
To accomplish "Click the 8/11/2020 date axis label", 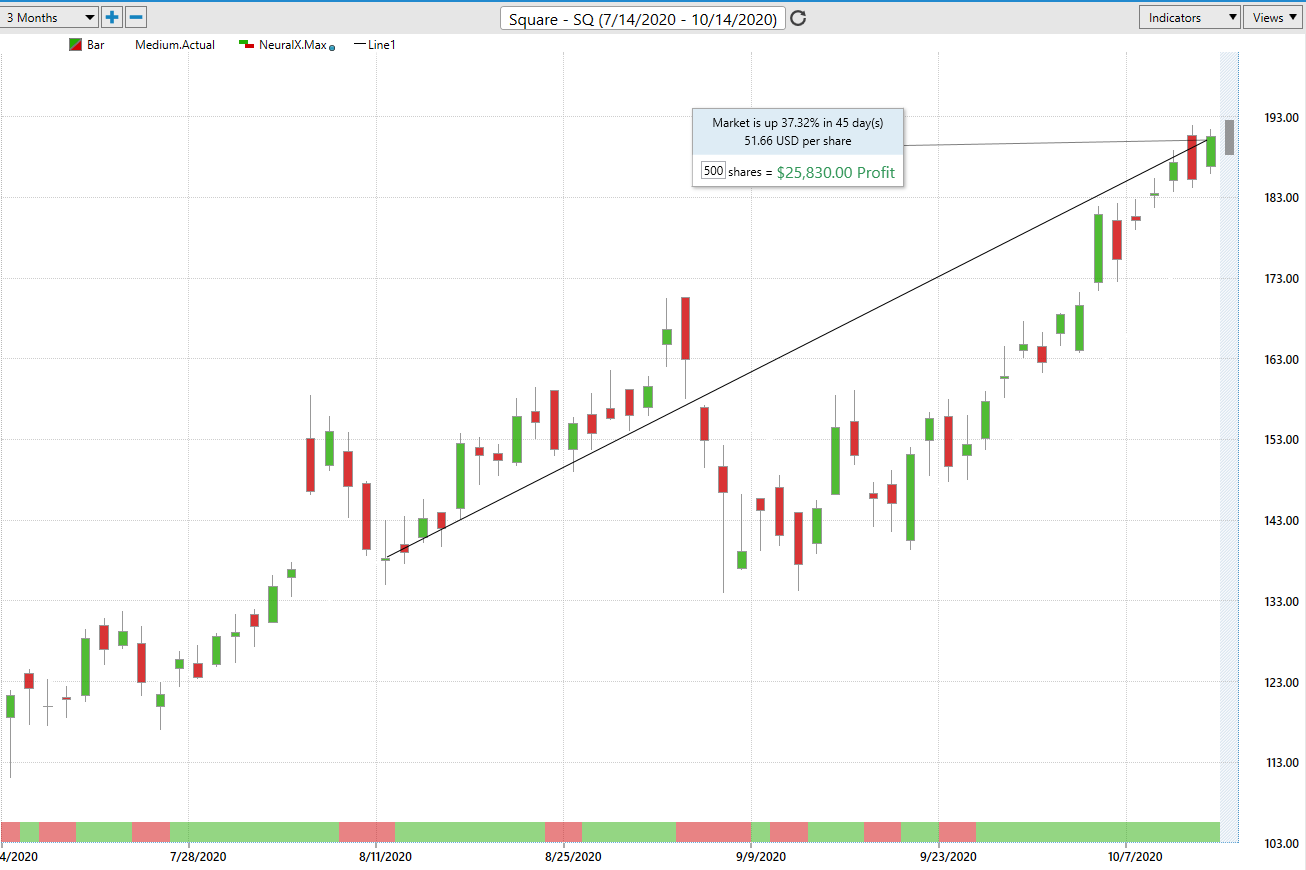I will [x=385, y=857].
